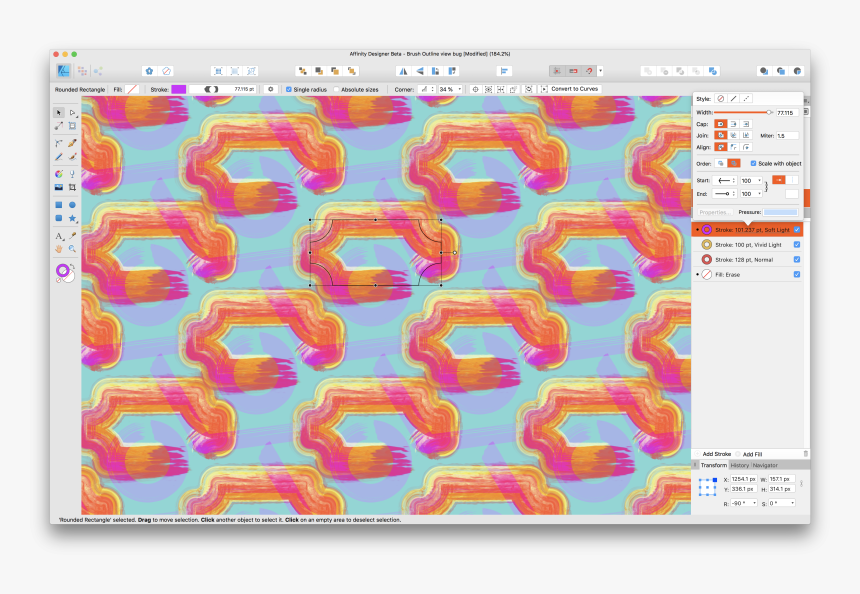860x594 pixels.
Task: Select the dashed line Style button
Action: 746,99
